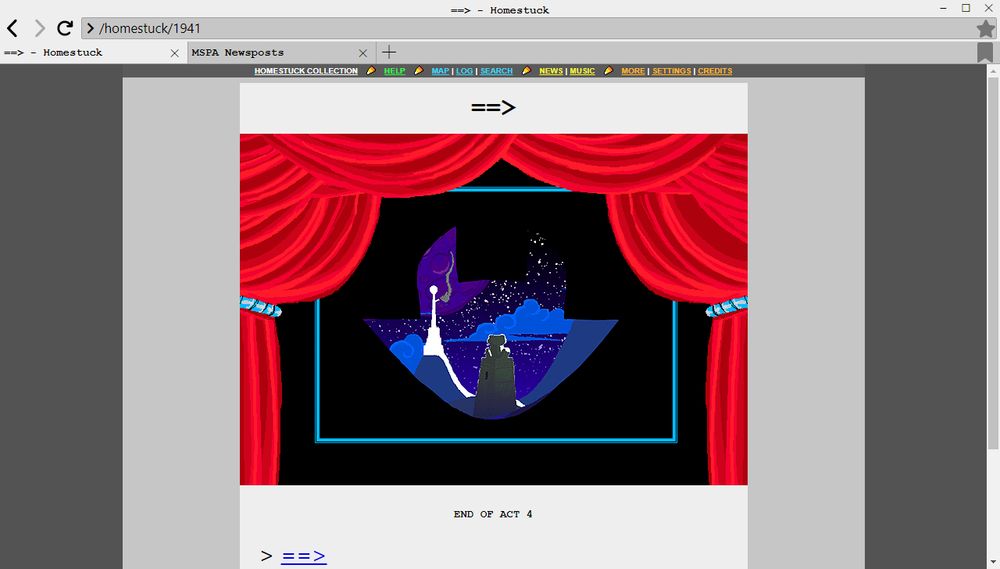Open the HOMESTUCK COLLECTION home link
1000x569 pixels.
[306, 71]
